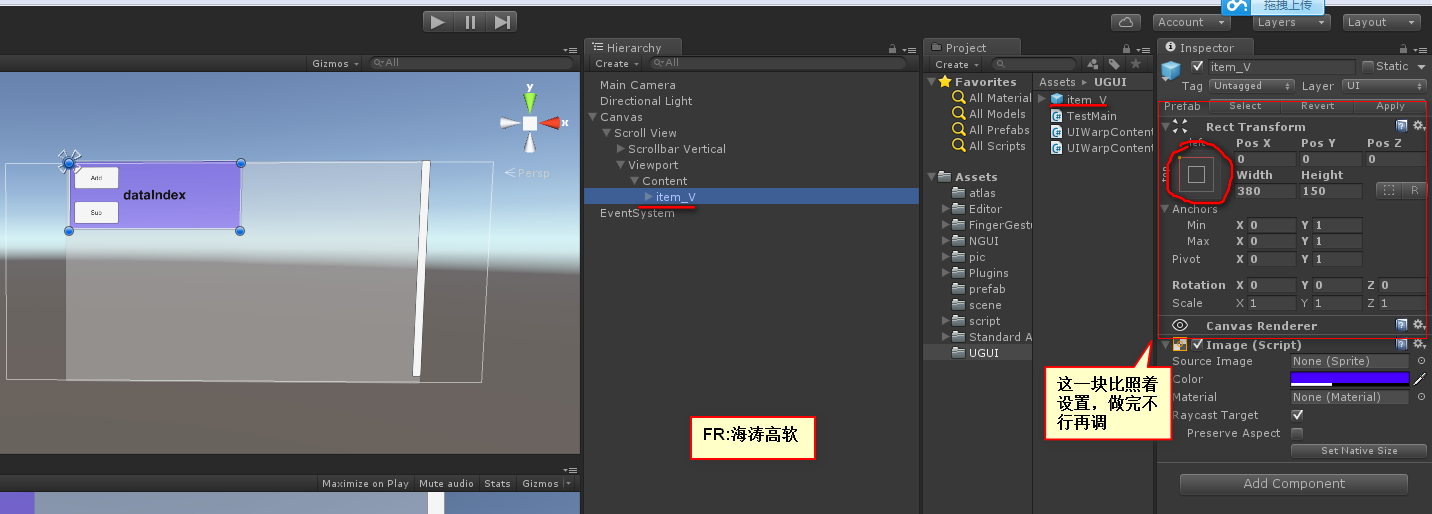Collapse the Canvas node in Hierarchy

click(593, 117)
